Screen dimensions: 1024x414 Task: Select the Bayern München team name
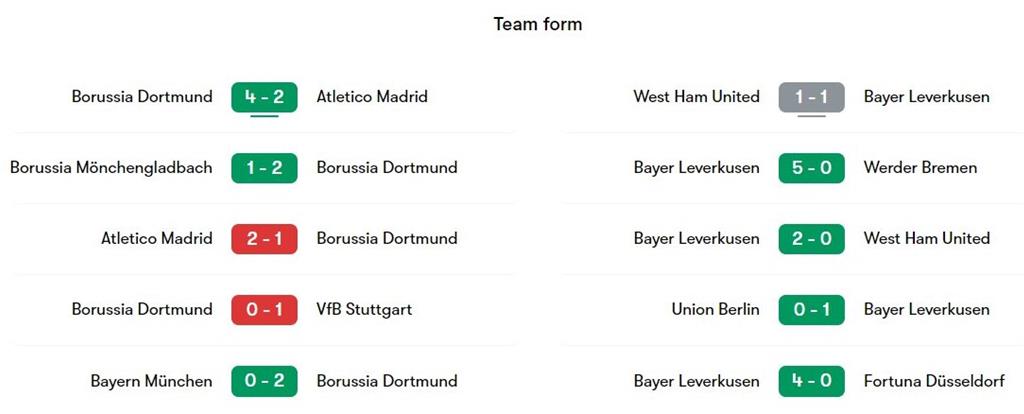click(x=151, y=381)
